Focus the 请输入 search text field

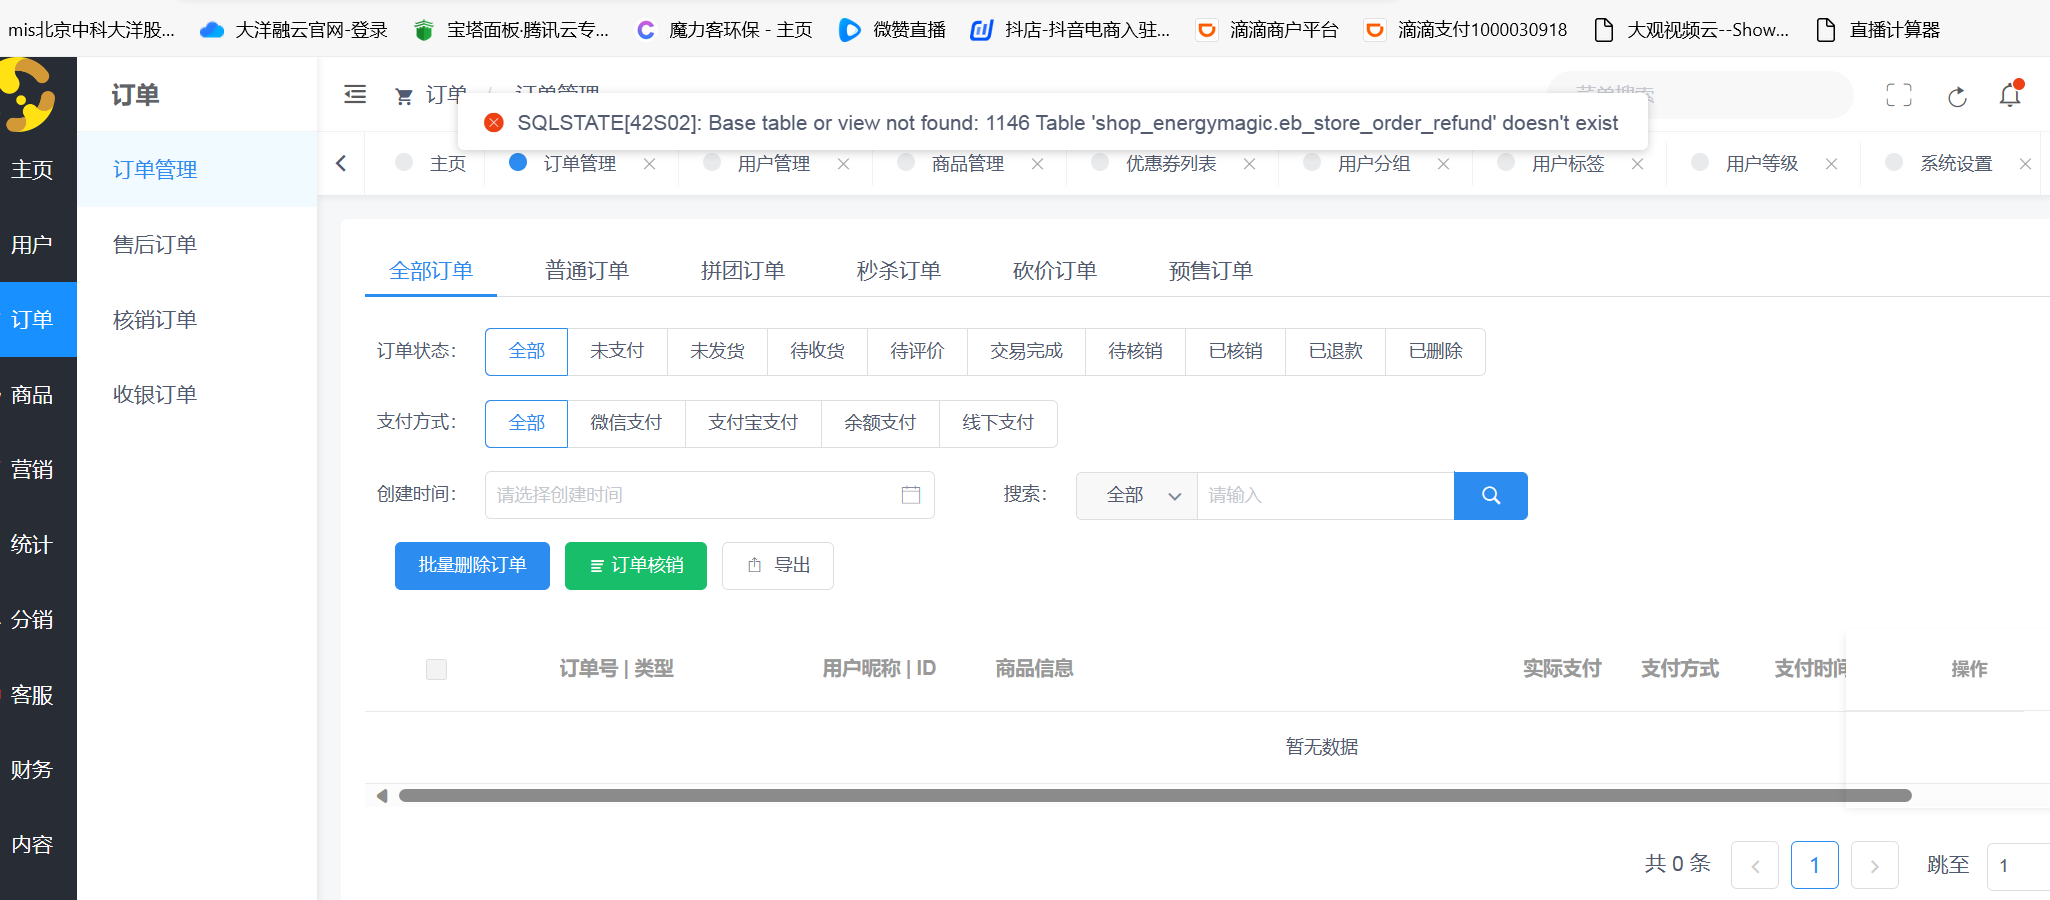click(1326, 496)
